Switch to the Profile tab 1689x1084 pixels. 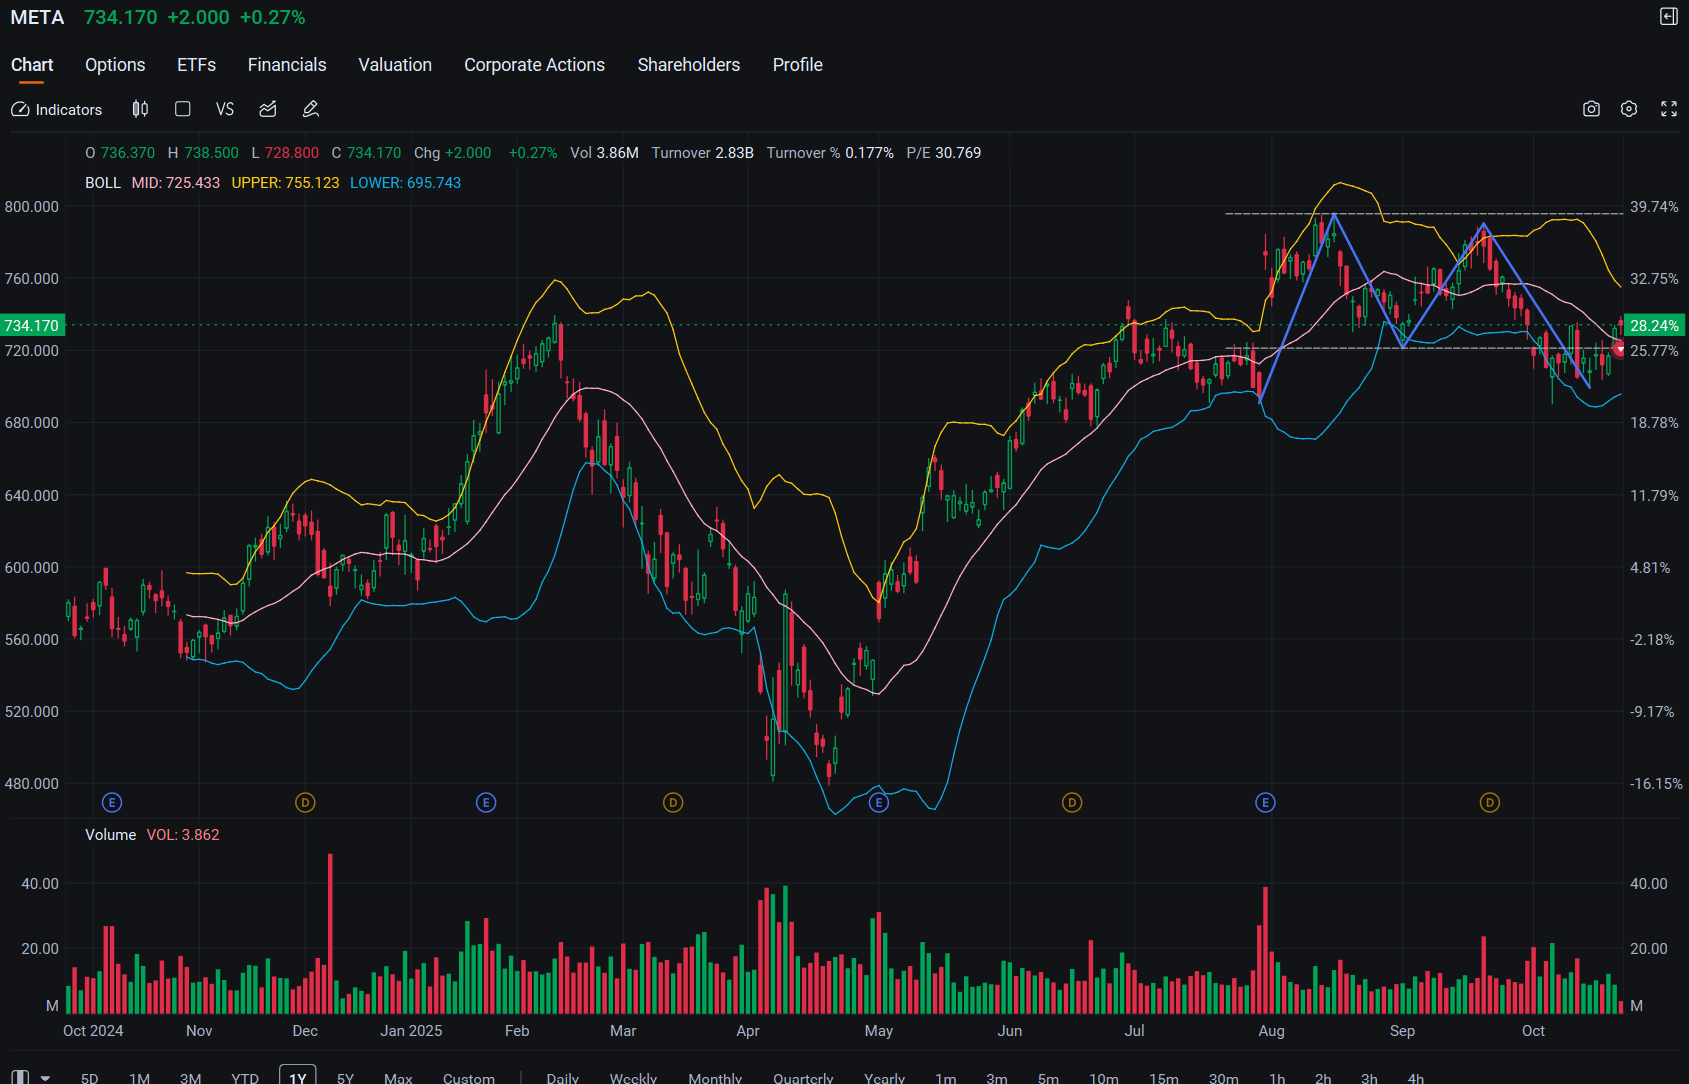(798, 65)
